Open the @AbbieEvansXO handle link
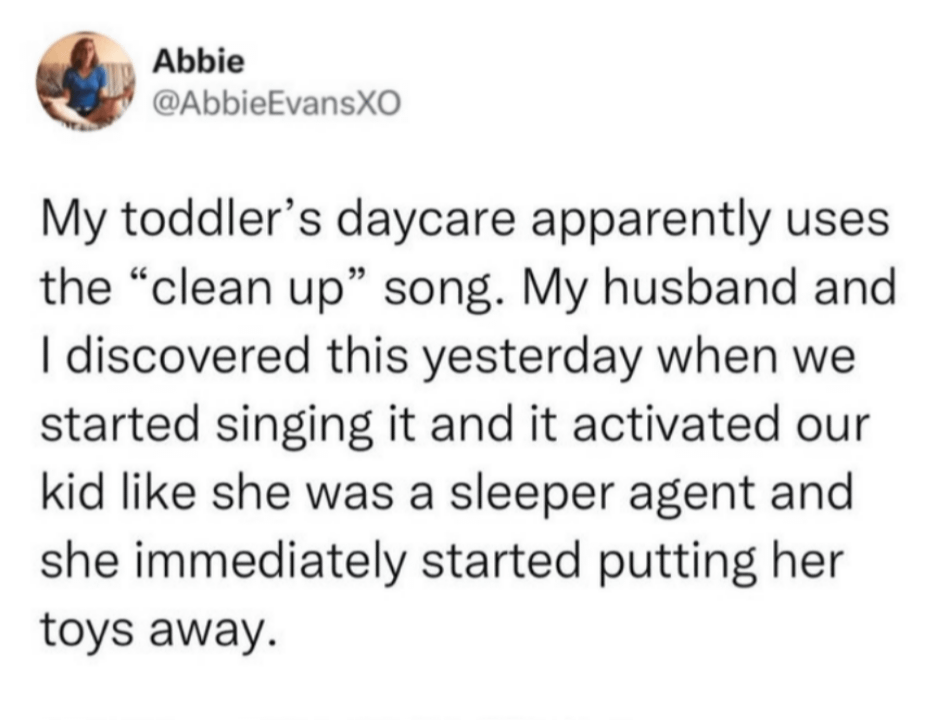Image resolution: width=925 pixels, height=720 pixels. [x=276, y=103]
